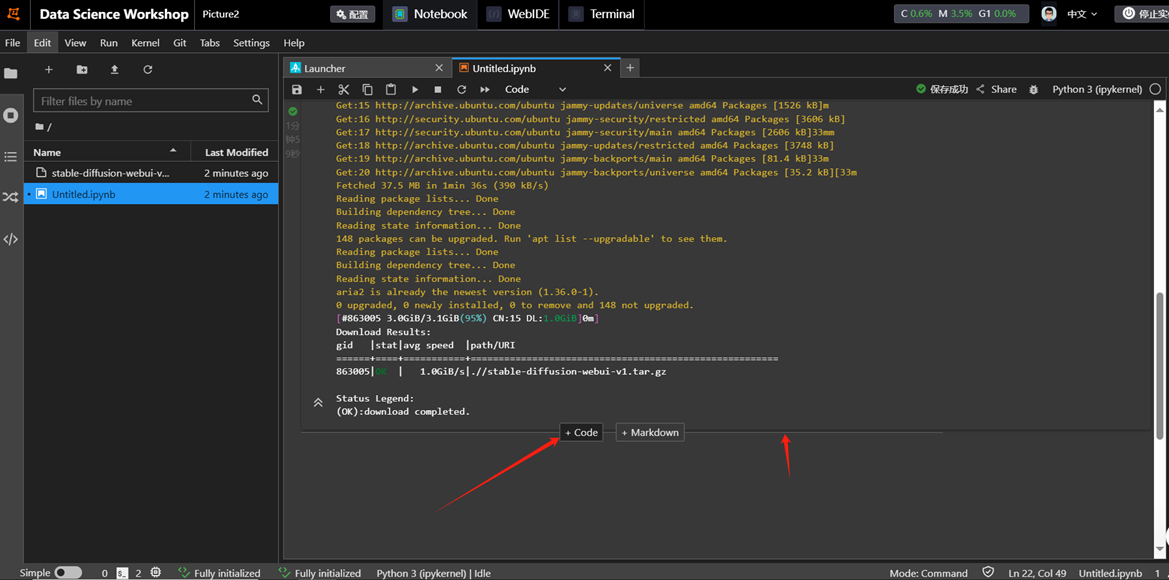This screenshot has width=1169, height=580.
Task: Open the Running Terminals and Kernels sidebar
Action: click(11, 115)
